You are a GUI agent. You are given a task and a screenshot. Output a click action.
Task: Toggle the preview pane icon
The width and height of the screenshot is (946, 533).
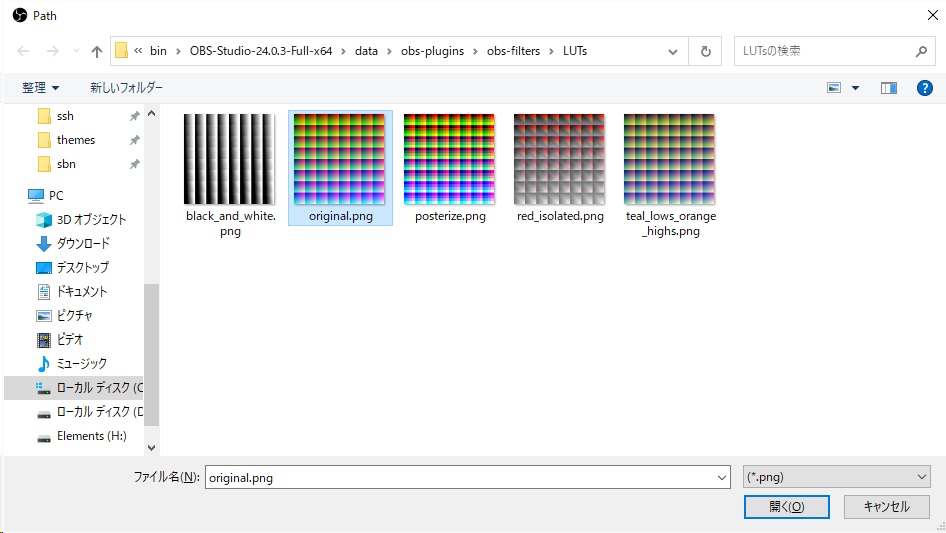[888, 88]
